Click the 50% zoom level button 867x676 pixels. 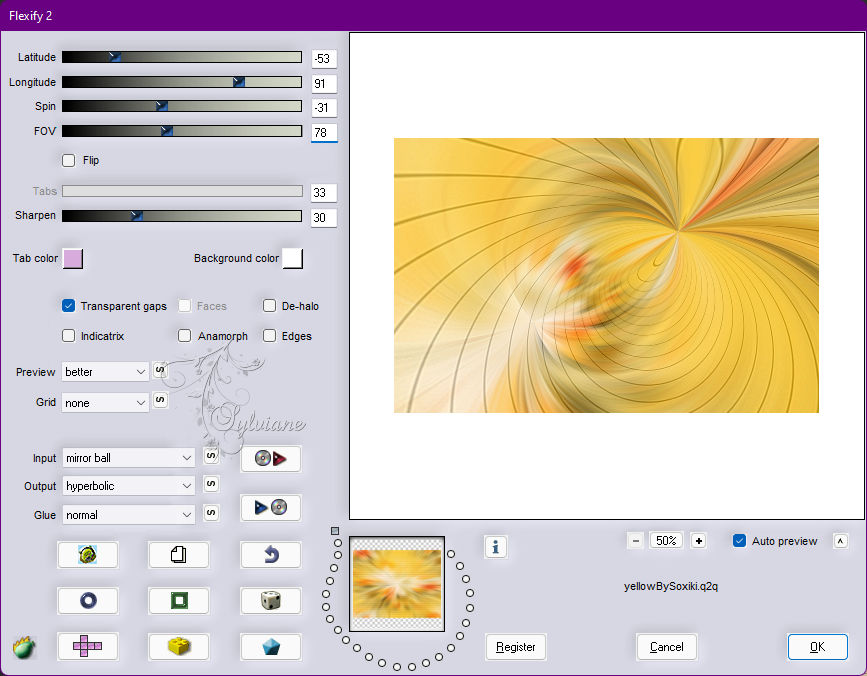(x=666, y=541)
